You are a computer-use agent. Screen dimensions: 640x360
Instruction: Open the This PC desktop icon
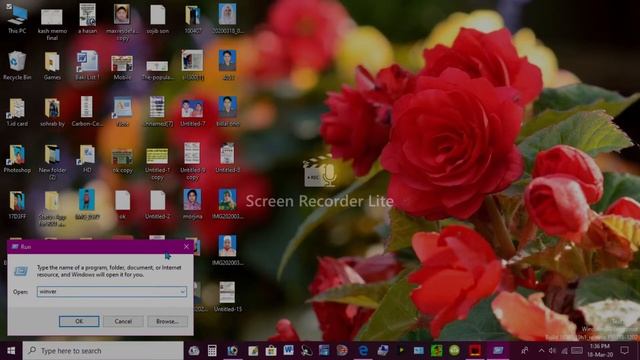pyautogui.click(x=17, y=18)
